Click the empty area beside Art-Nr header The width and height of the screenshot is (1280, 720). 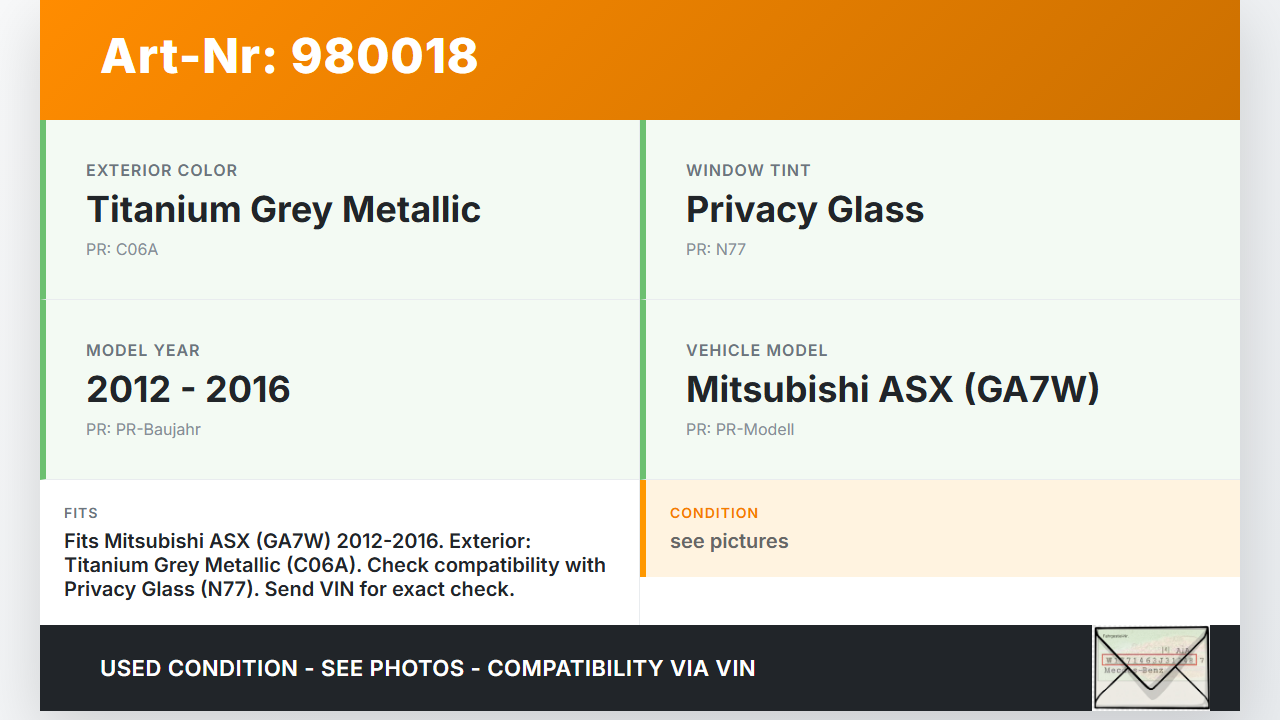coord(850,58)
